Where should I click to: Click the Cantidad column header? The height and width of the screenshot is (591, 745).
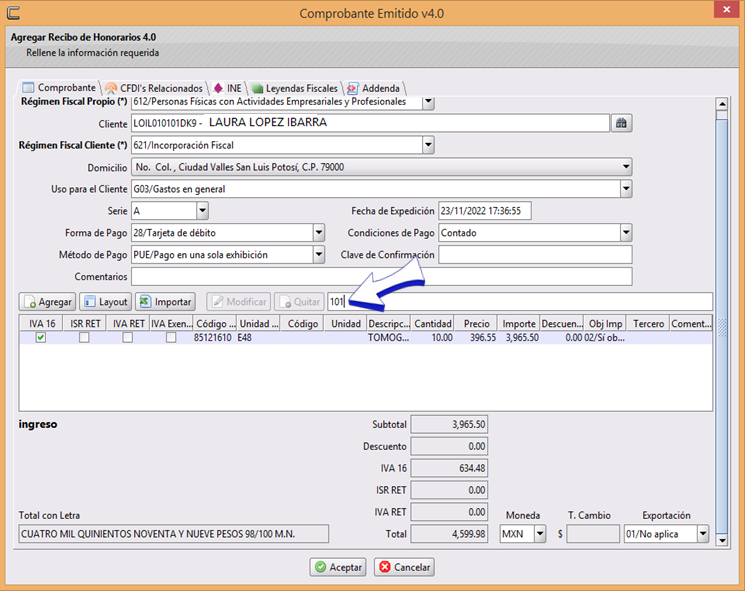(x=432, y=324)
